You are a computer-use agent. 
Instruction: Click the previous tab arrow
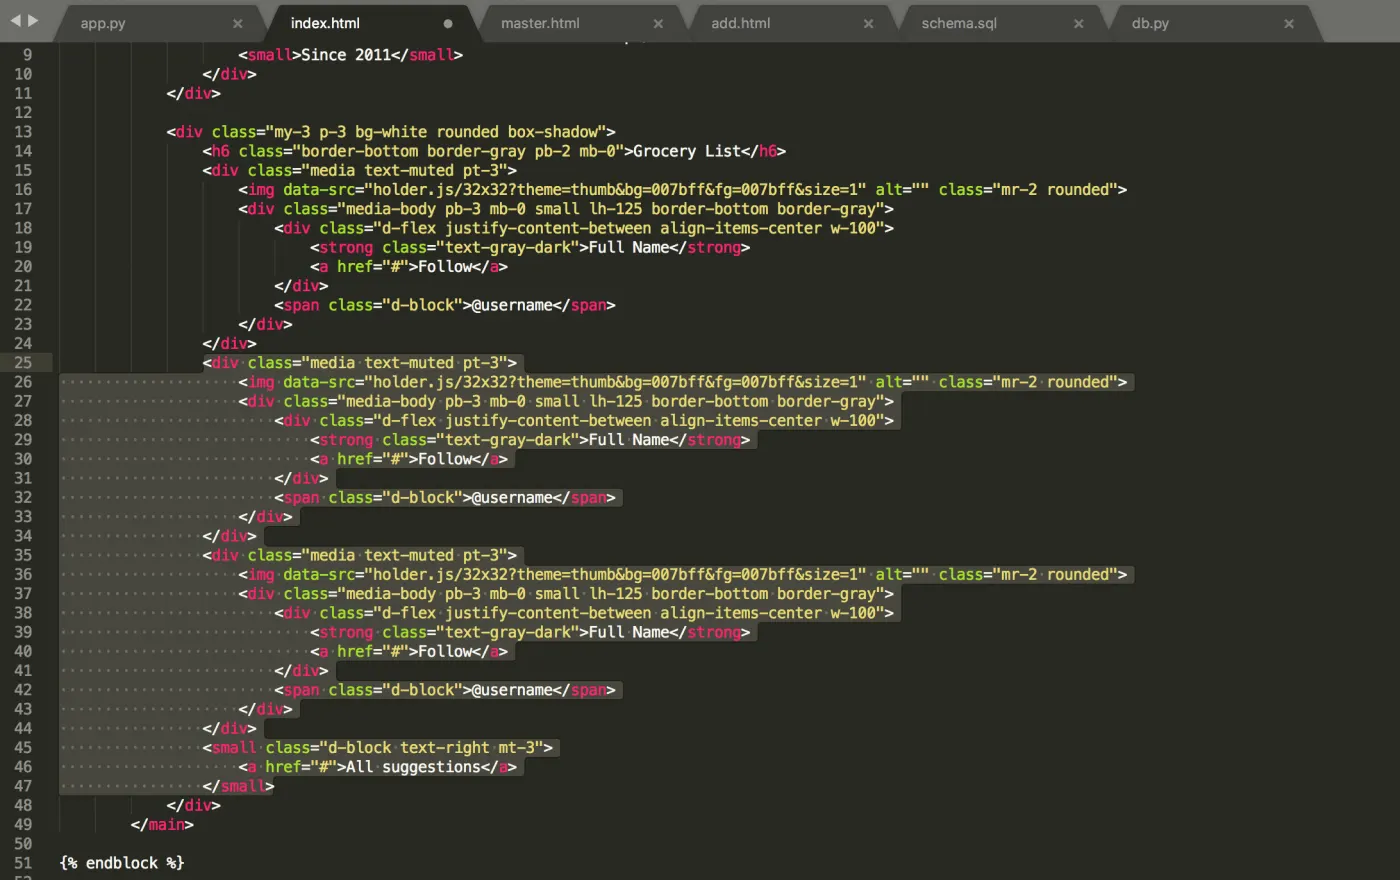(x=15, y=20)
